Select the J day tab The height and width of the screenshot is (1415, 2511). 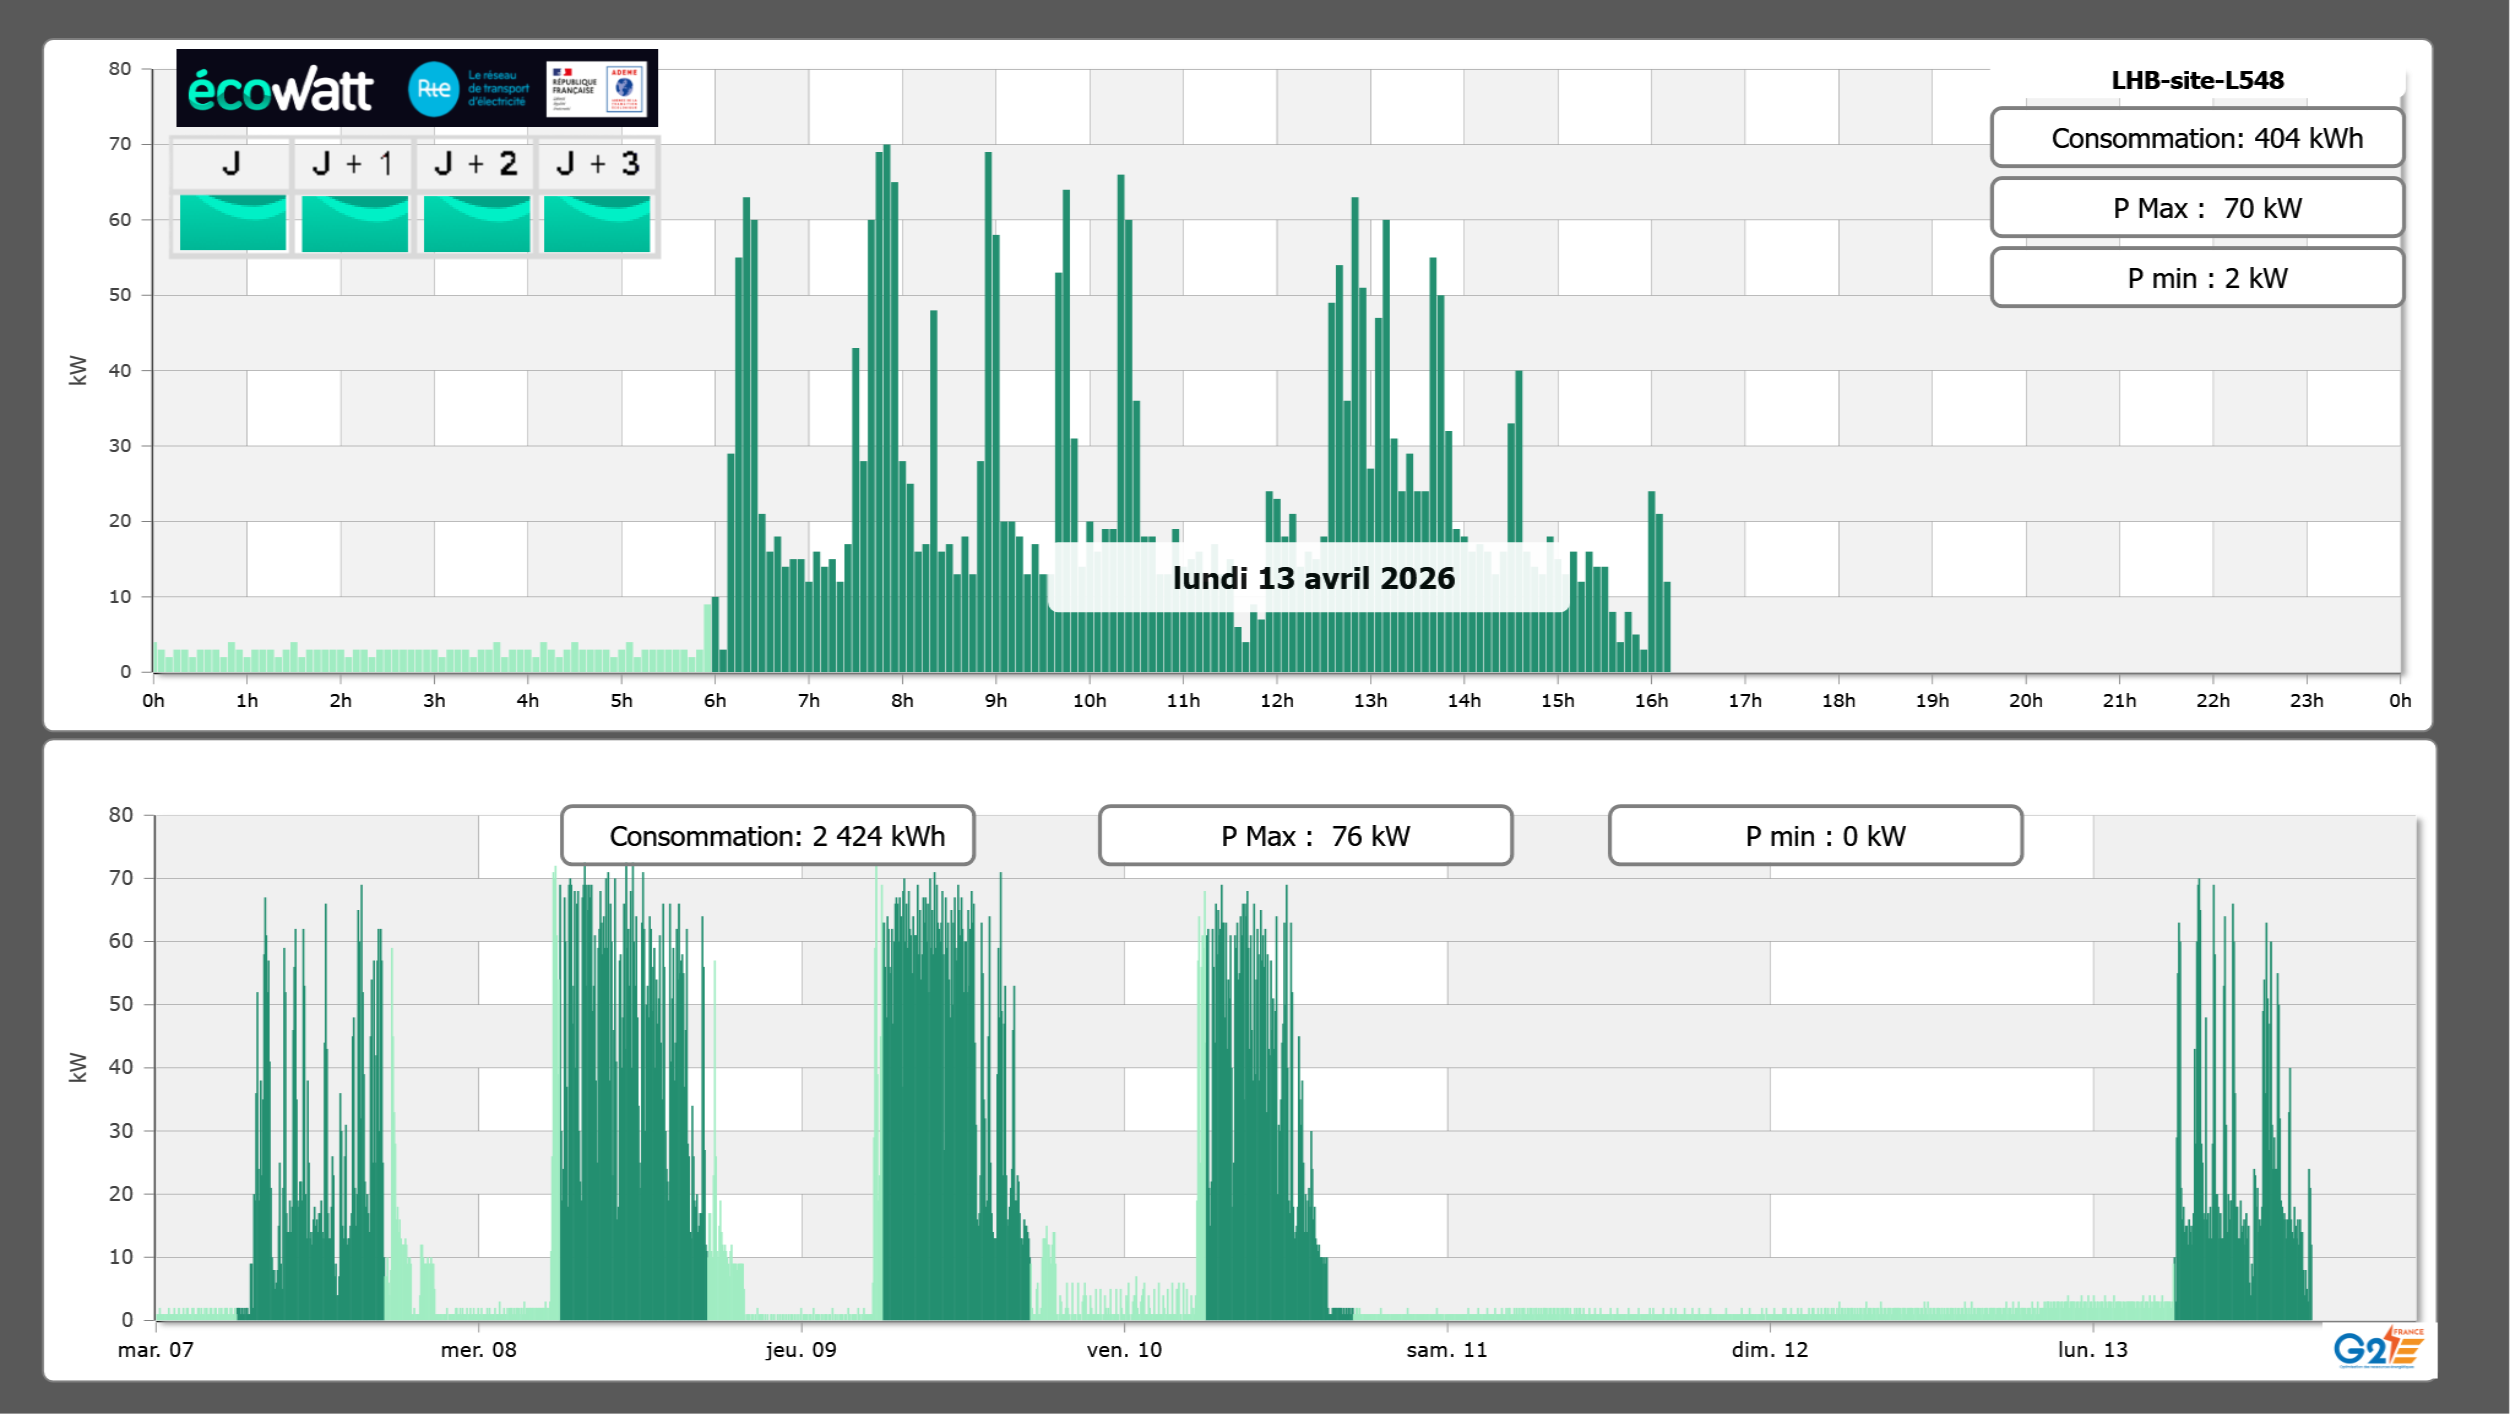(x=231, y=163)
